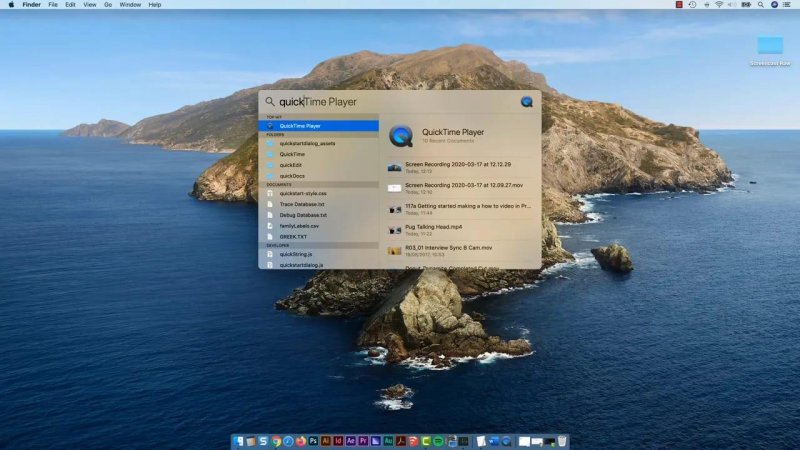800x450 pixels.
Task: Open the Screencast Raw desktop folder
Action: tap(770, 51)
